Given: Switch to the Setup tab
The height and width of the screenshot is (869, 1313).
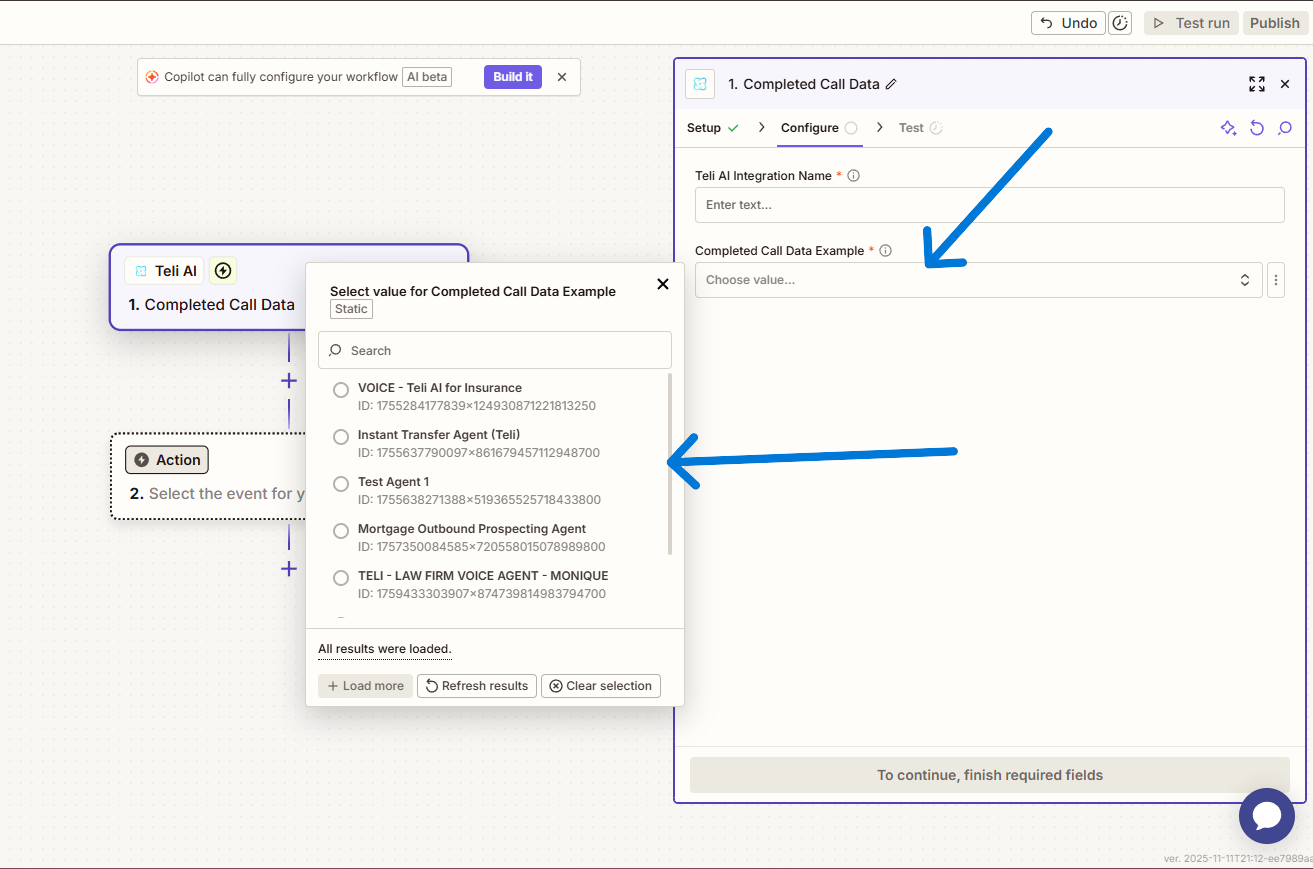Looking at the screenshot, I should point(713,128).
